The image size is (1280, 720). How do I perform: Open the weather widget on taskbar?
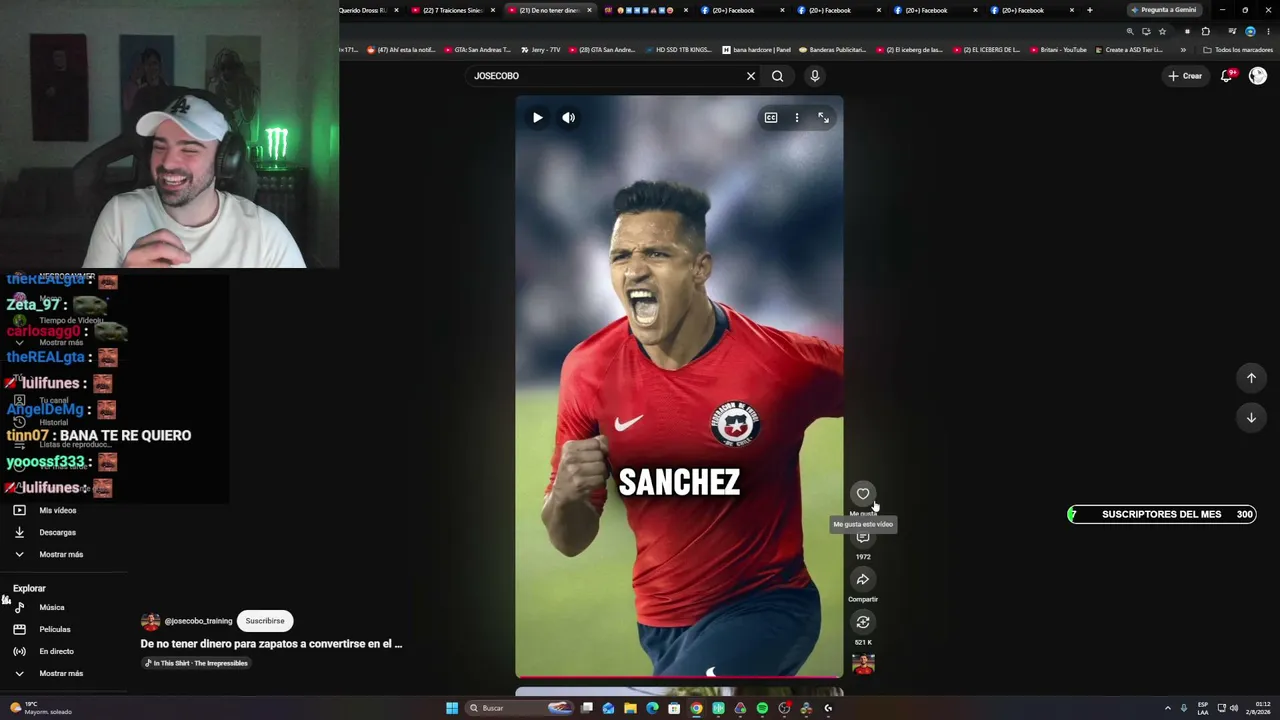(x=40, y=708)
